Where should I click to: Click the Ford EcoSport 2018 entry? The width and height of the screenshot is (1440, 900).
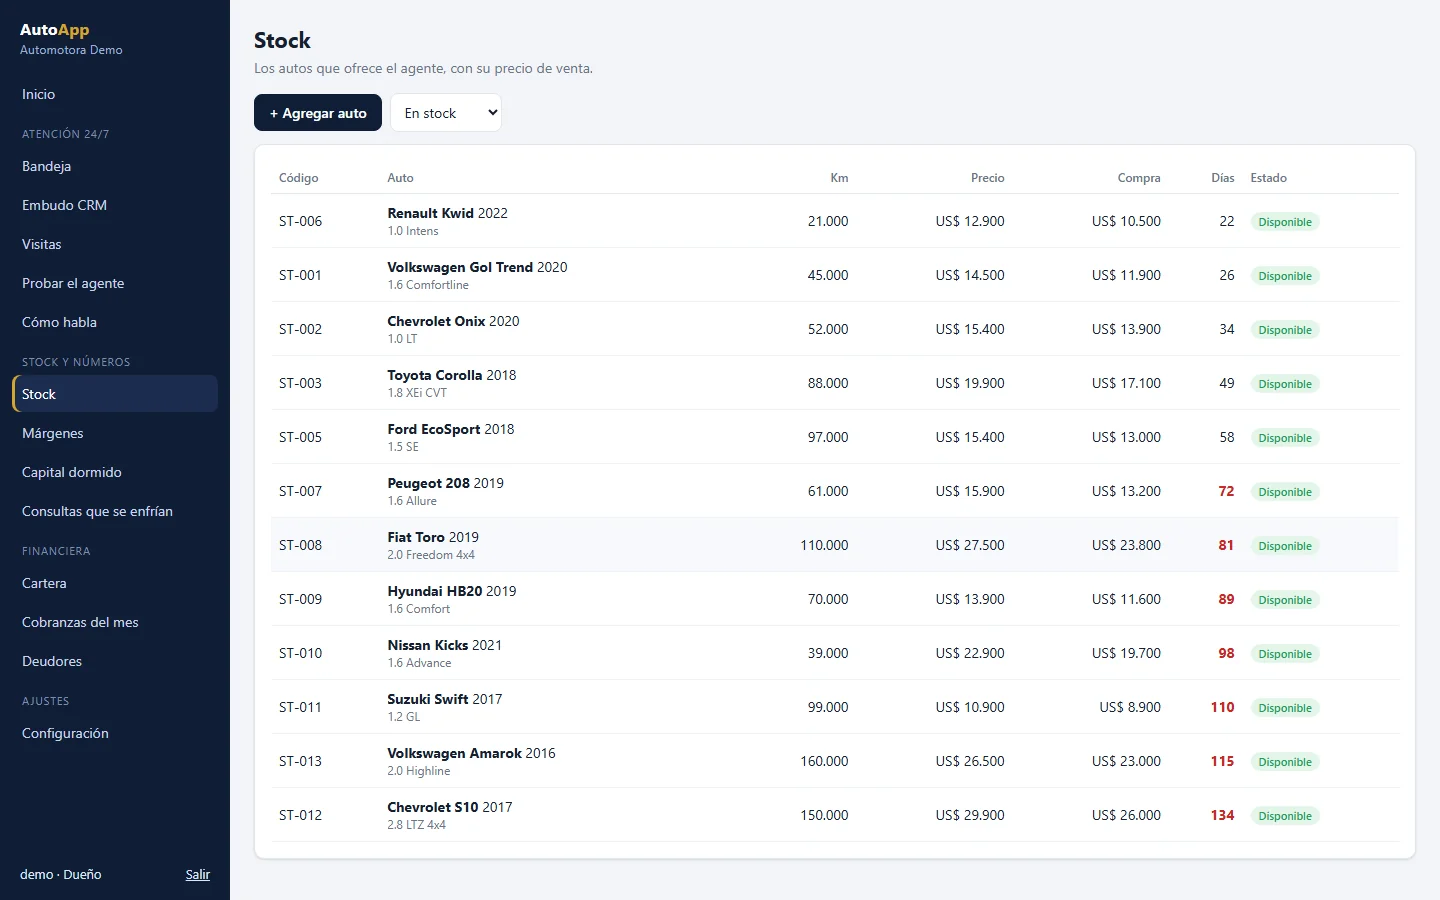pos(835,437)
